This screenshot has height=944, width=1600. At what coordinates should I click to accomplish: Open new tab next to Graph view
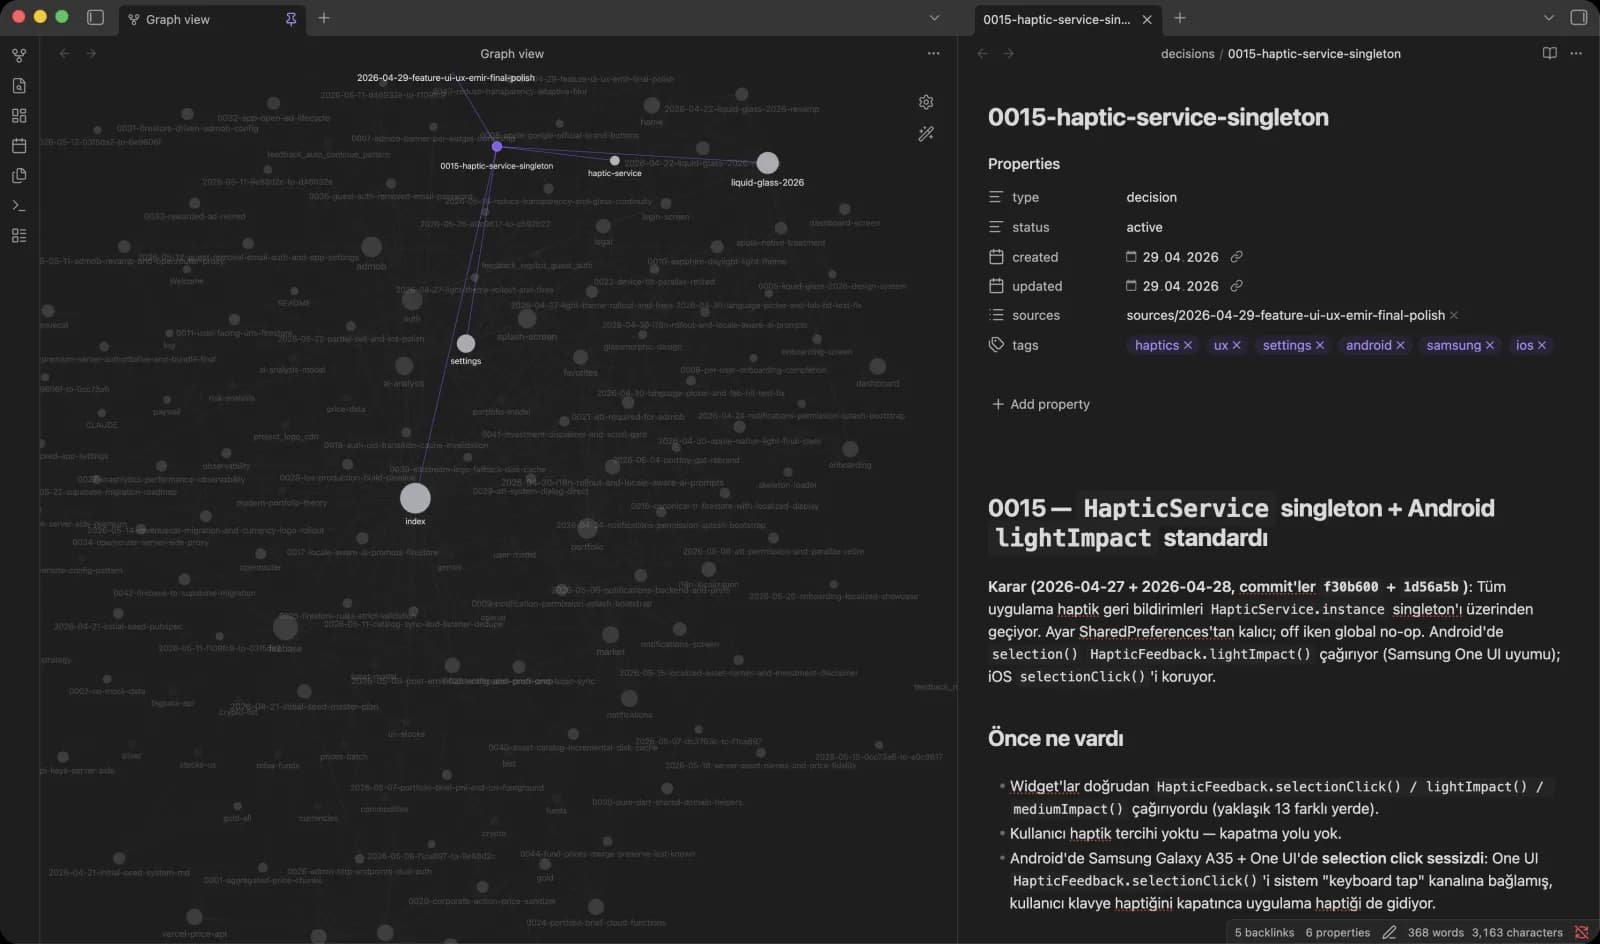(323, 18)
